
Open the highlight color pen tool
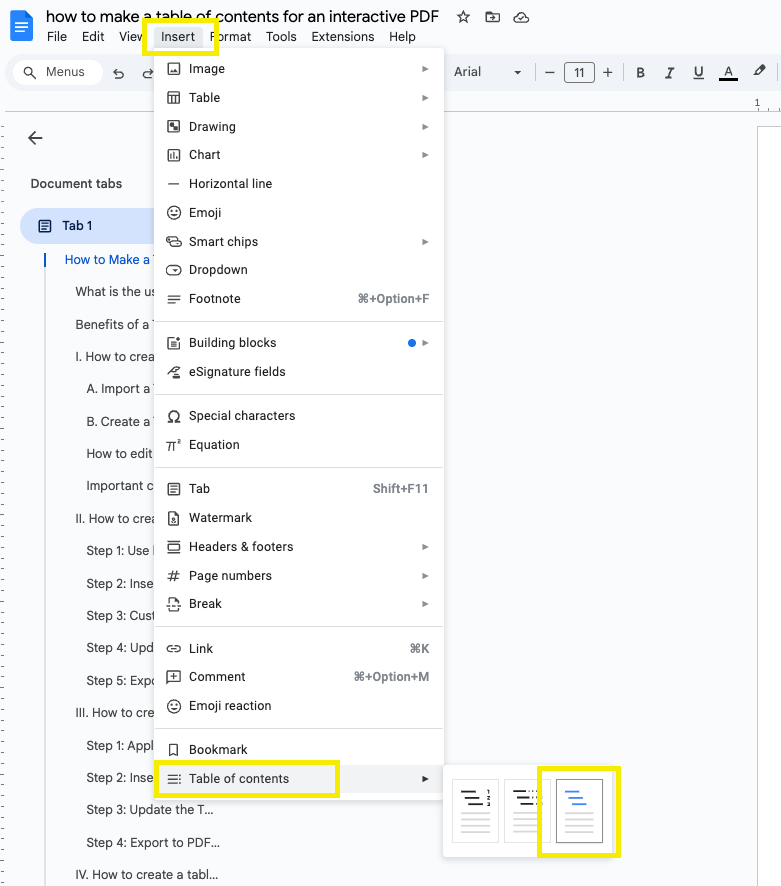(759, 71)
